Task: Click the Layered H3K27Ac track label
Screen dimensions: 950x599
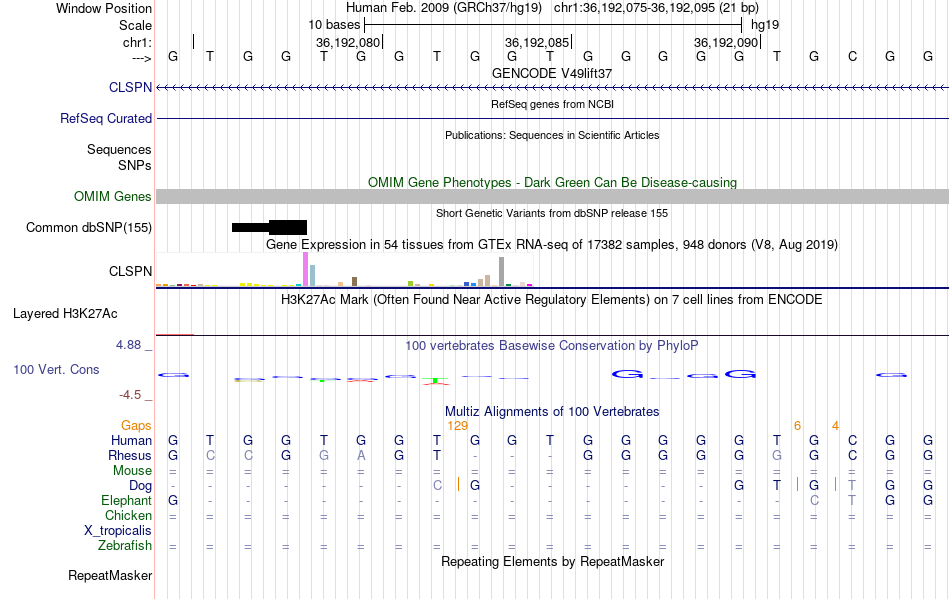Action: pyautogui.click(x=65, y=314)
